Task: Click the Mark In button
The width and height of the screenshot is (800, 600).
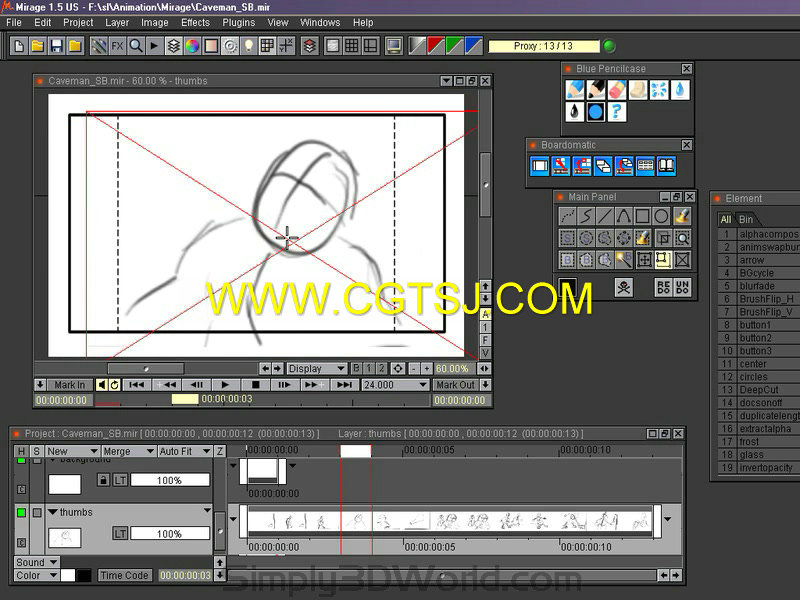Action: [x=69, y=385]
